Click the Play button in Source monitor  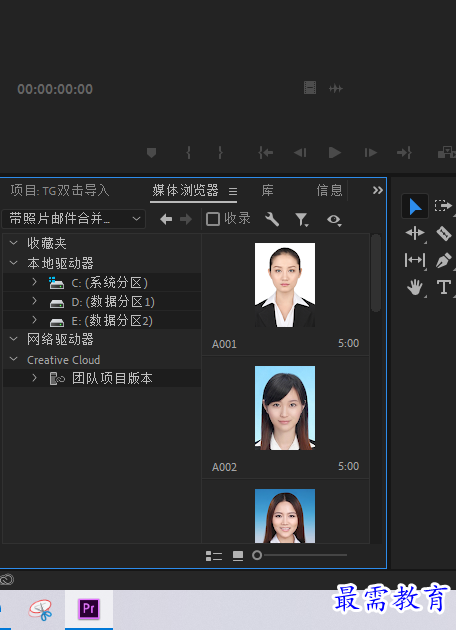pyautogui.click(x=335, y=153)
